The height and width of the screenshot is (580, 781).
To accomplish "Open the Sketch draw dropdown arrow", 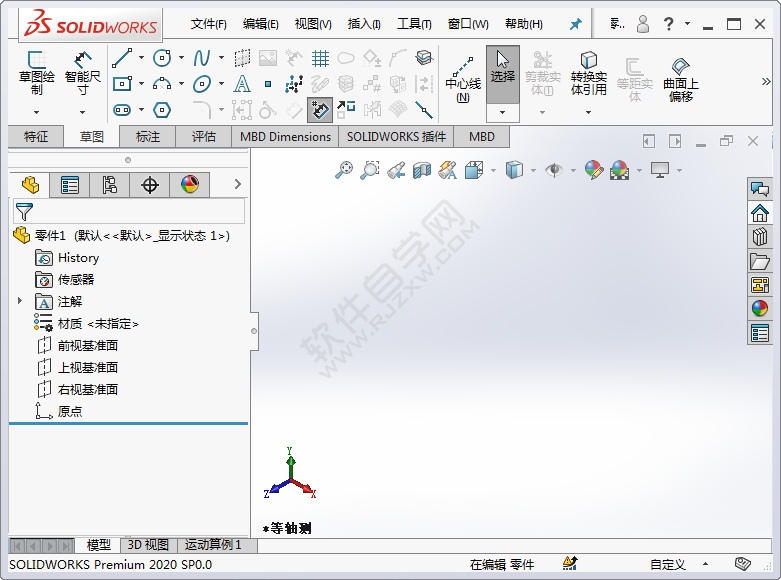I will [36, 113].
